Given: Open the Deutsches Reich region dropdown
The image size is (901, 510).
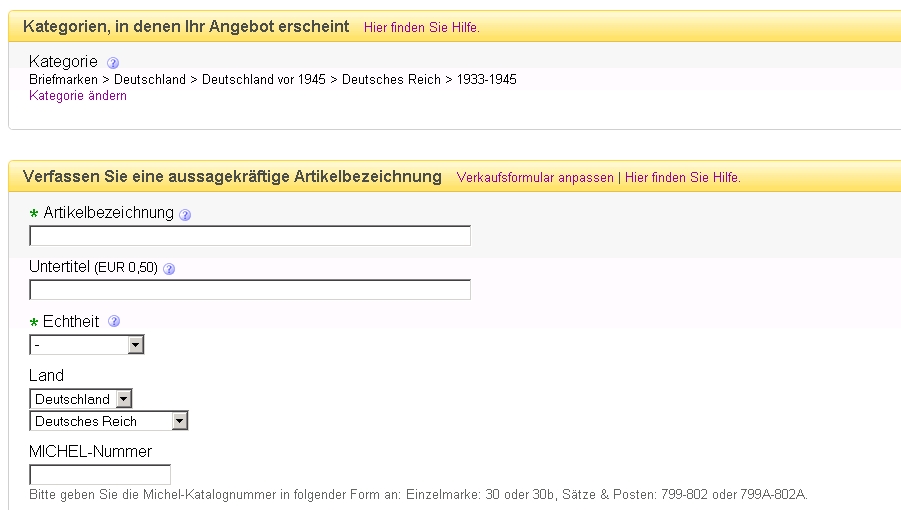Looking at the screenshot, I should [109, 421].
